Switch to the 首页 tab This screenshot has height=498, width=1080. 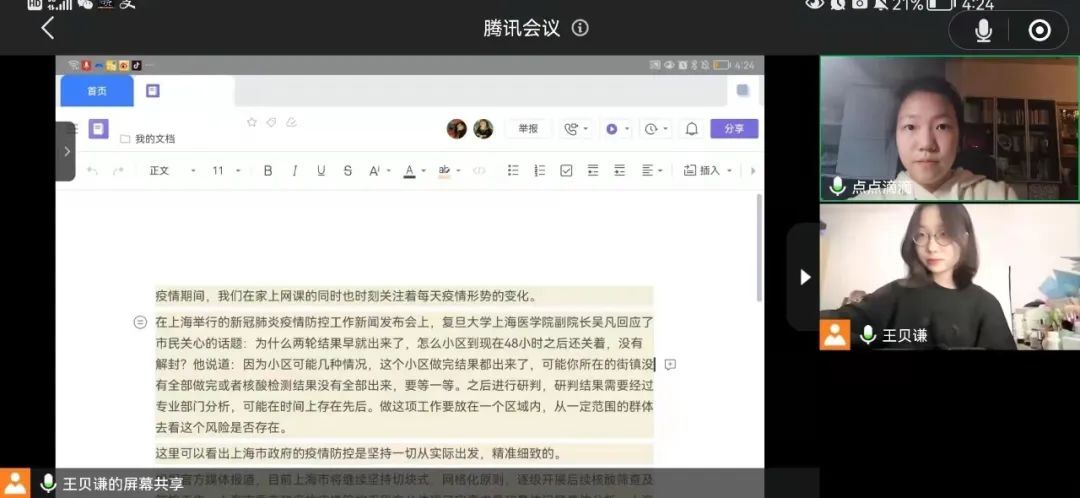pos(97,91)
